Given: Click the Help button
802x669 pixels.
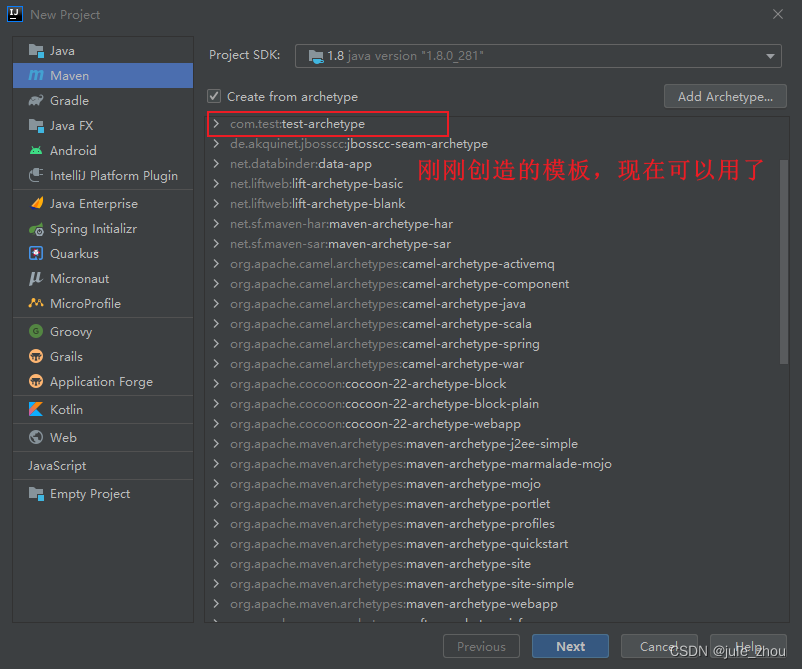Looking at the screenshot, I should 748,646.
